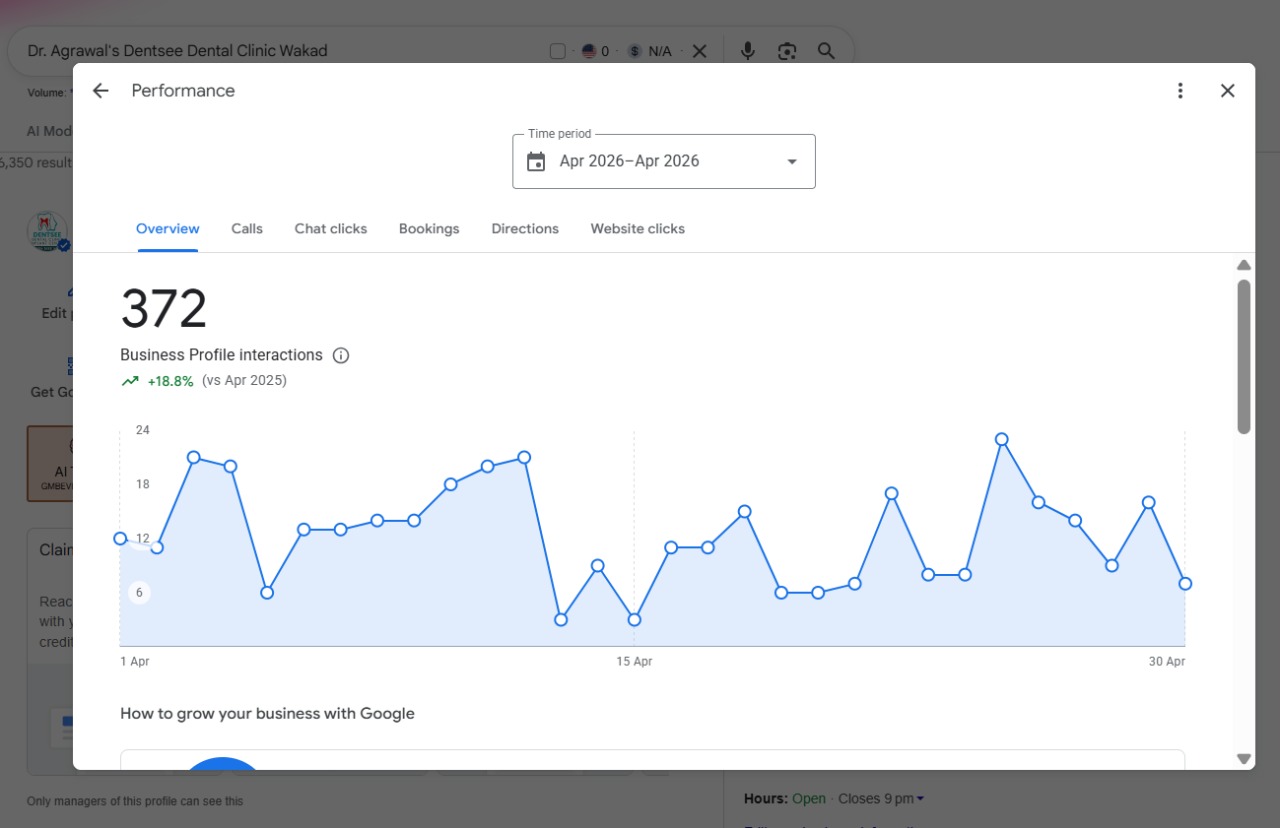The width and height of the screenshot is (1280, 828).
Task: Start voice search with microphone icon
Action: coord(747,51)
